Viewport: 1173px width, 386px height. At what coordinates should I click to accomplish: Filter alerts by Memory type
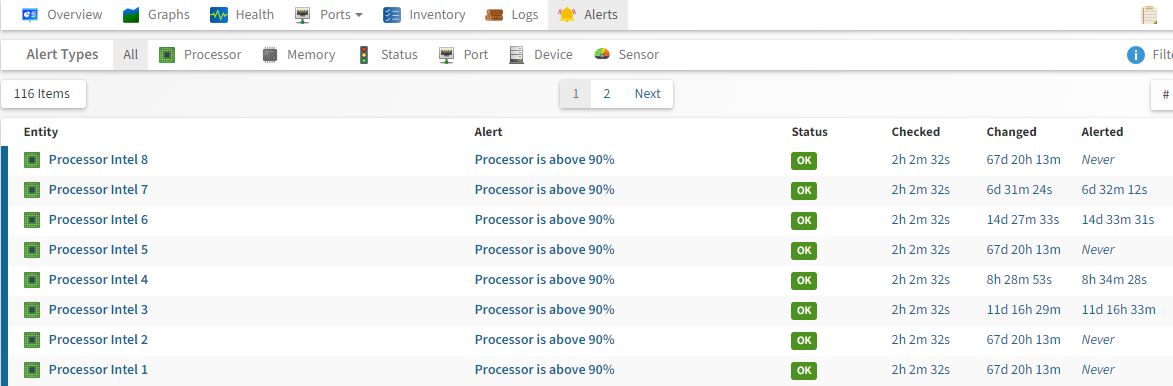click(x=300, y=55)
